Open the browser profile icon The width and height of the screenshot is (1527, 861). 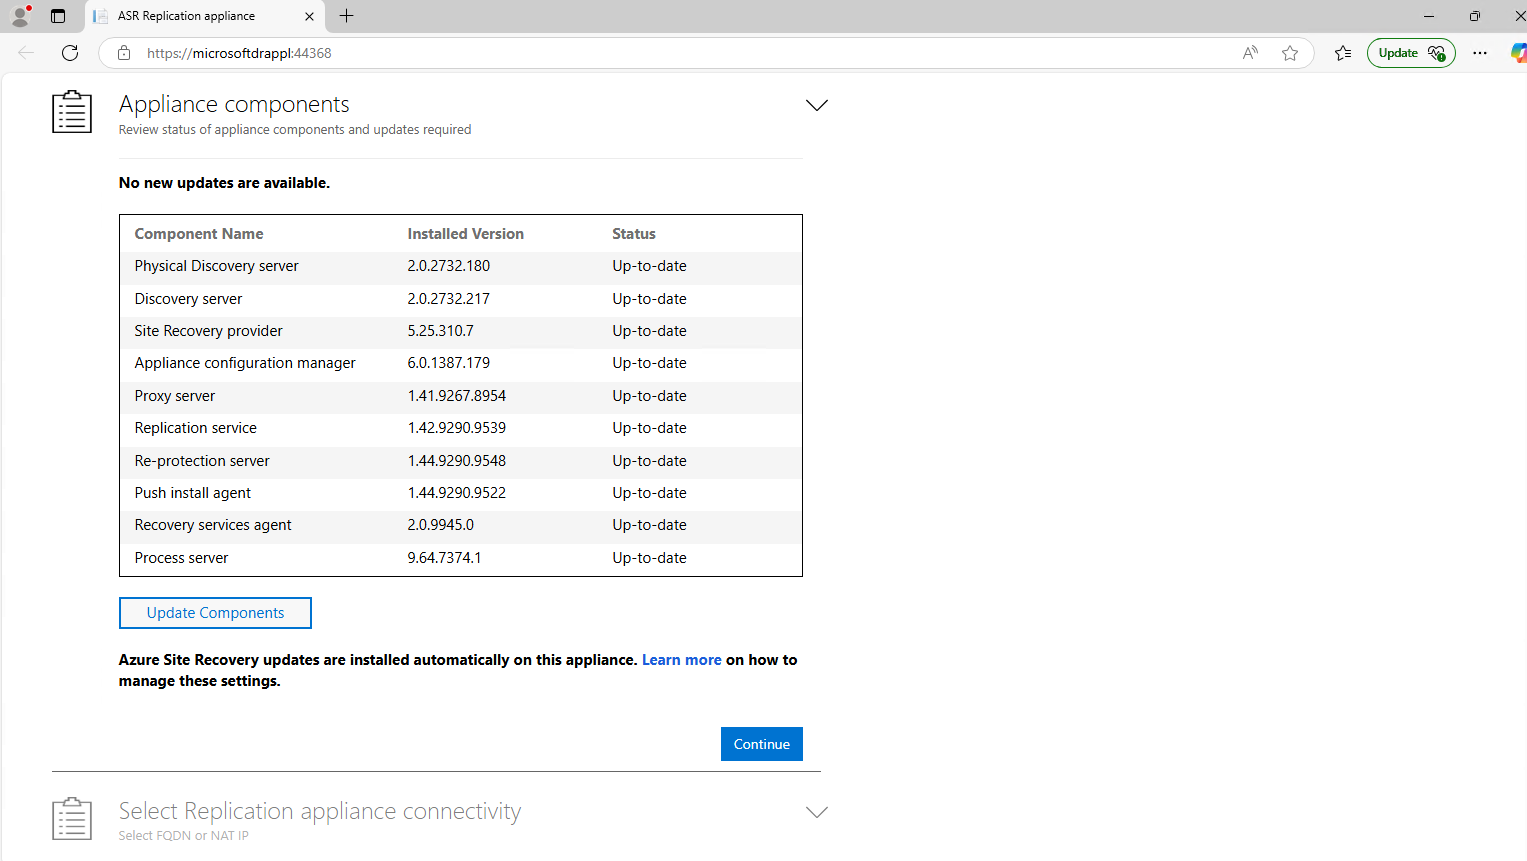pyautogui.click(x=20, y=16)
